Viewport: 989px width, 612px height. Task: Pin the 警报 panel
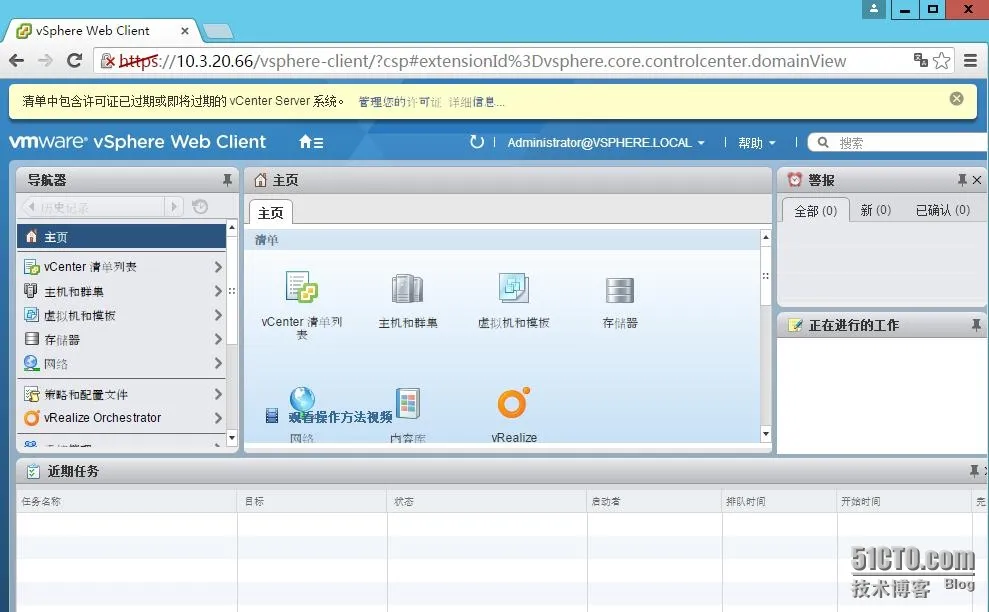click(x=962, y=180)
